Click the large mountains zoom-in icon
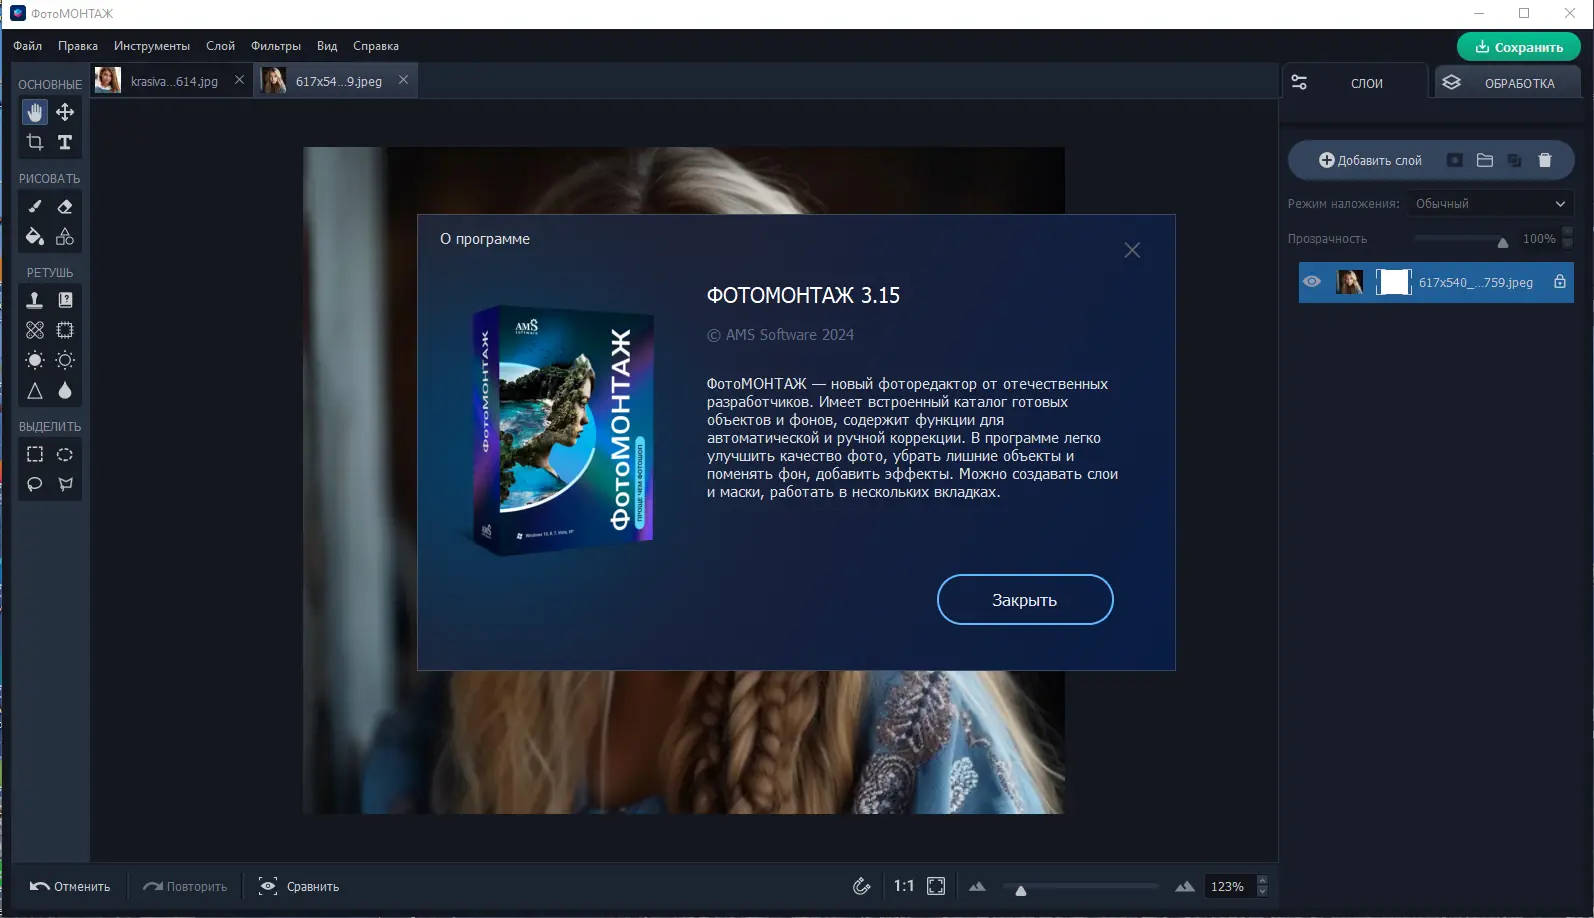The height and width of the screenshot is (918, 1594). (x=1185, y=886)
